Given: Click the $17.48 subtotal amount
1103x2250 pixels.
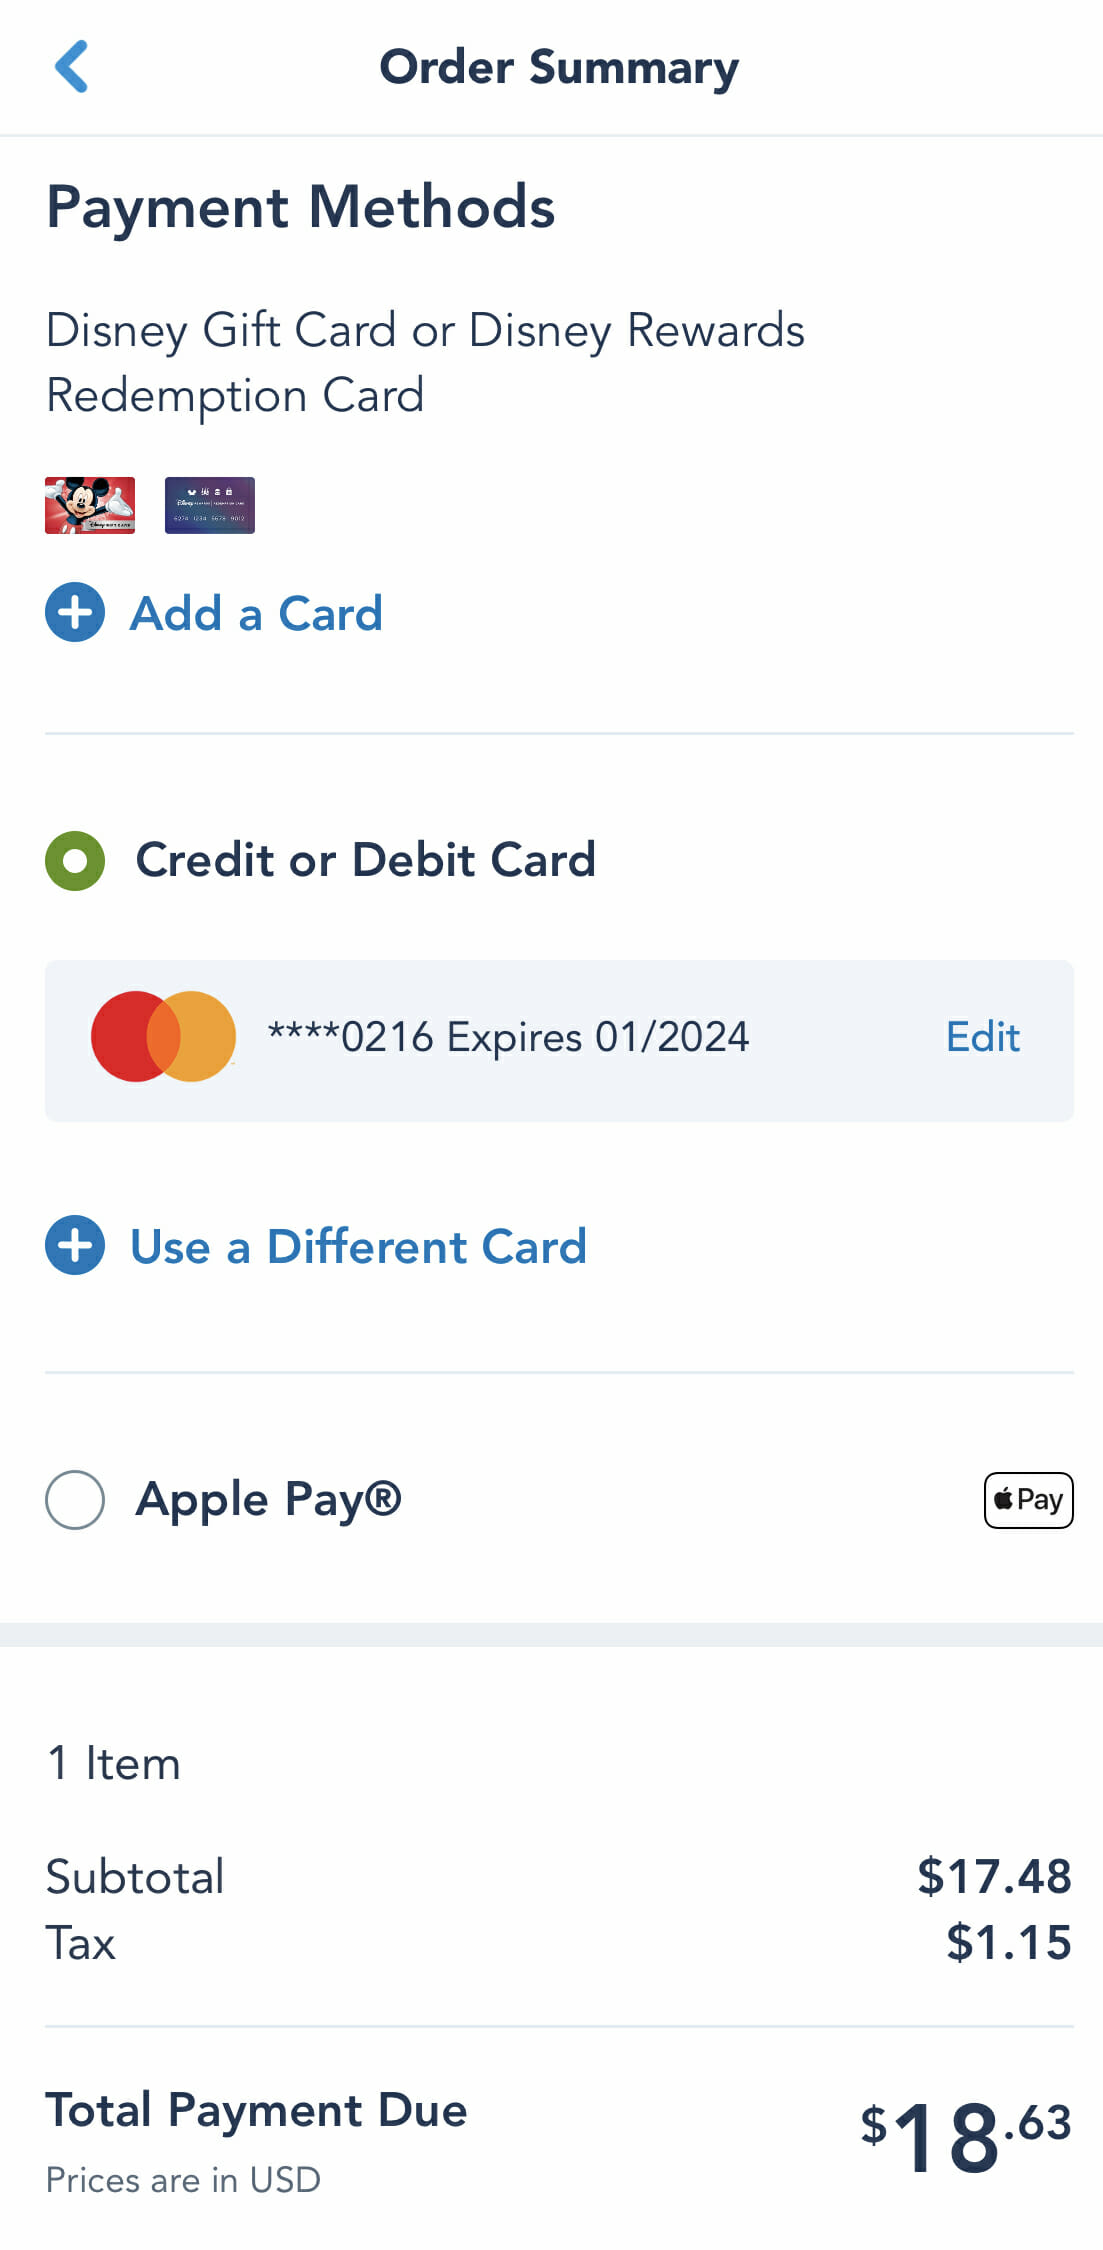Looking at the screenshot, I should pyautogui.click(x=994, y=1876).
